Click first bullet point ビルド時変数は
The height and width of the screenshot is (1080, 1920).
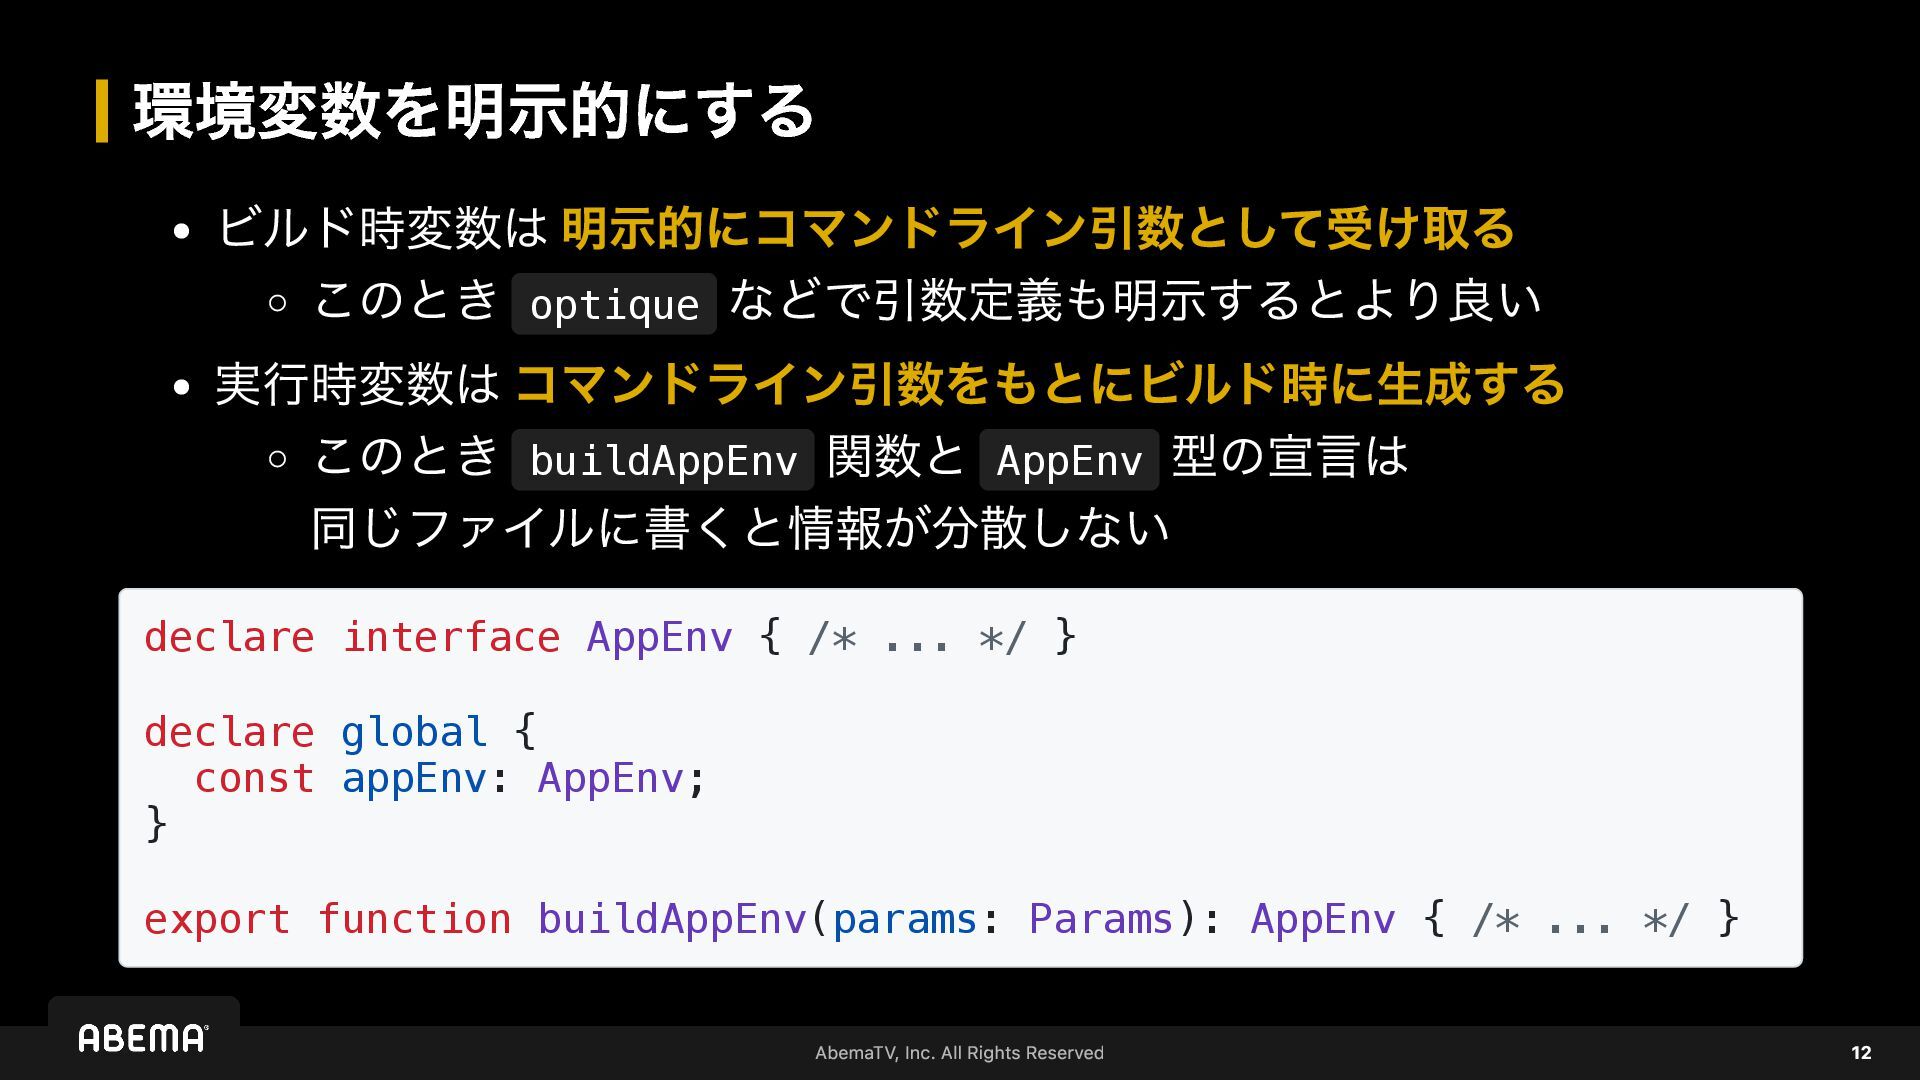click(x=382, y=228)
